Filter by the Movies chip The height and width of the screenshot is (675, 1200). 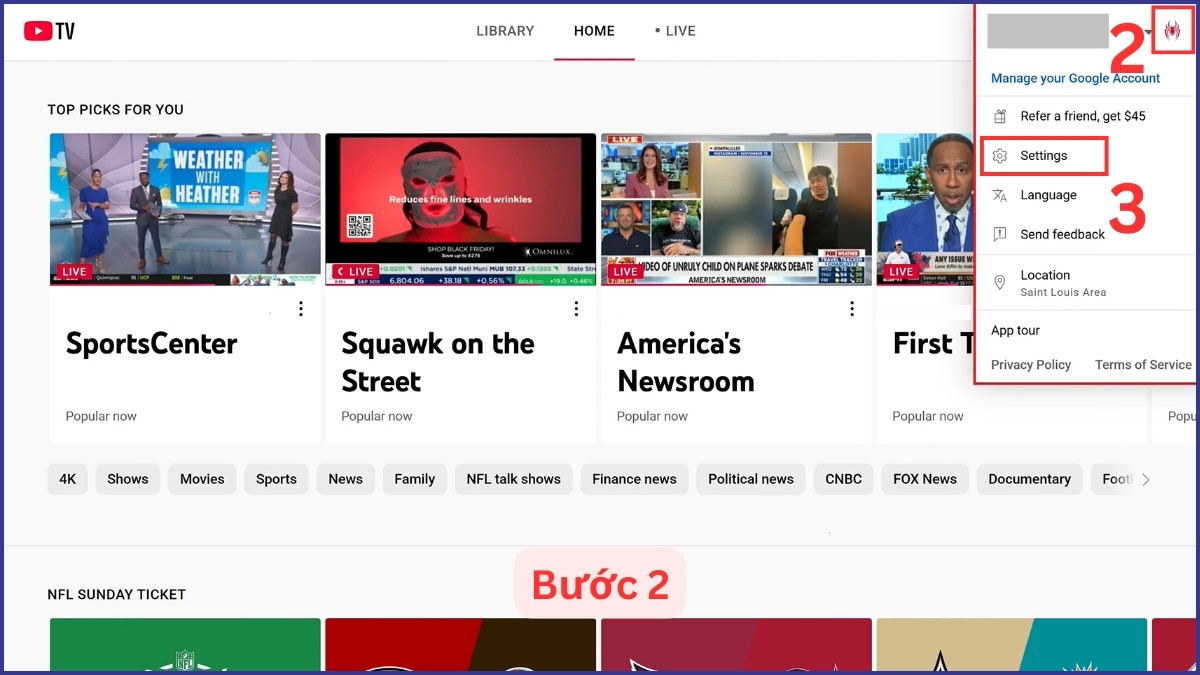(x=202, y=479)
